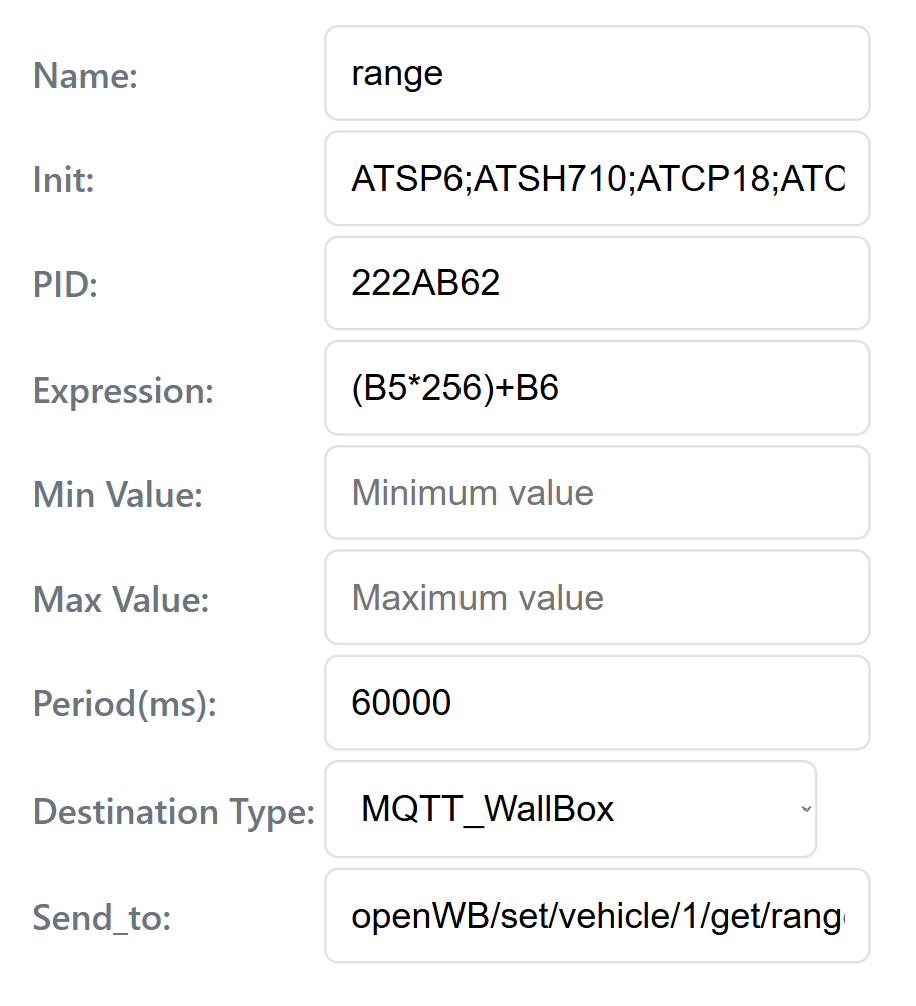Click the chevron arrow of Destination Type

[805, 809]
